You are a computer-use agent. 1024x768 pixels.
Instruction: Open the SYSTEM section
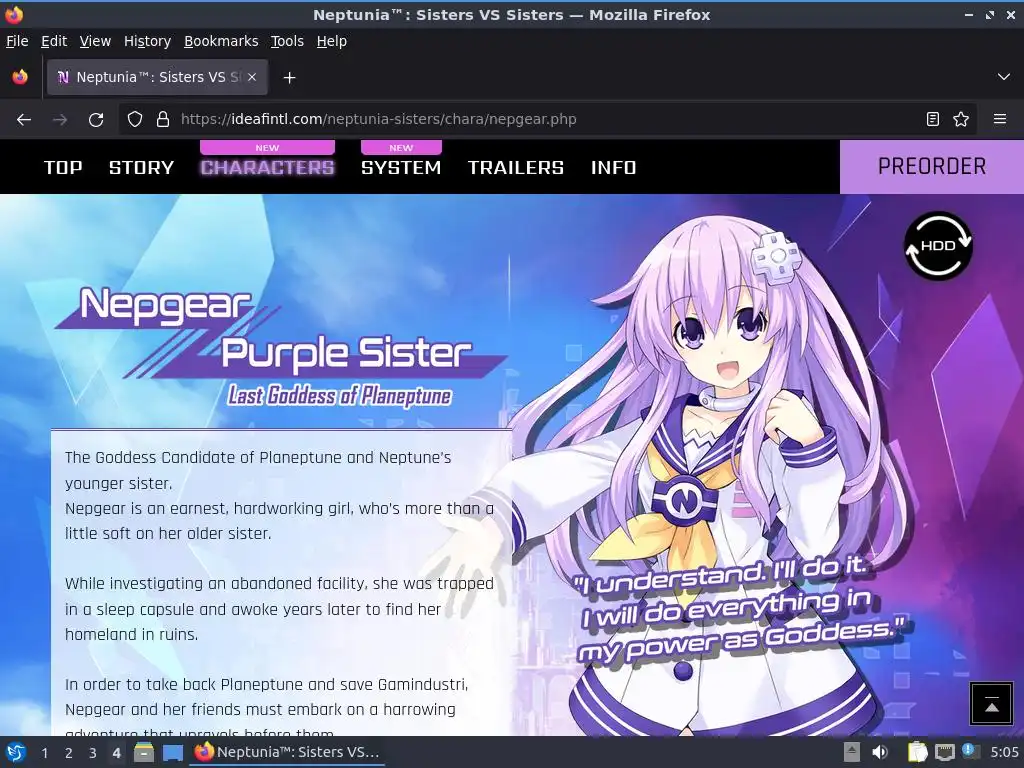pyautogui.click(x=401, y=168)
